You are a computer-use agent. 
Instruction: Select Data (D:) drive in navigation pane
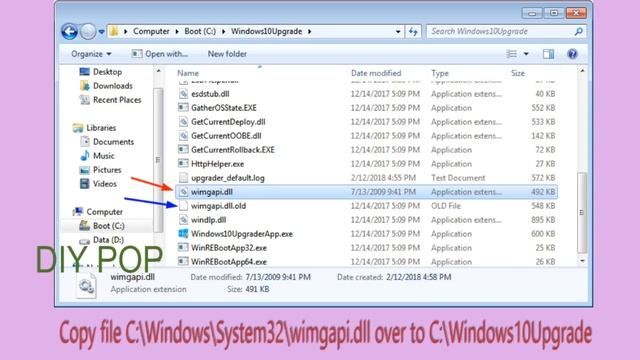(102, 240)
